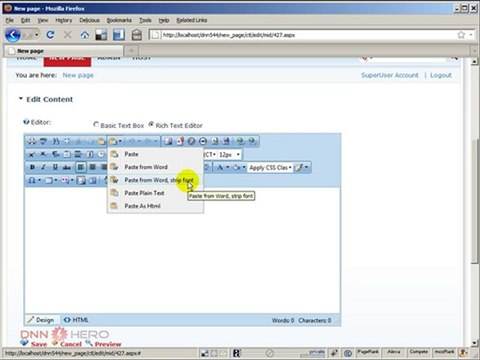The width and height of the screenshot is (480, 360).
Task: Open the Firefox forward history dropdown
Action: (37, 35)
